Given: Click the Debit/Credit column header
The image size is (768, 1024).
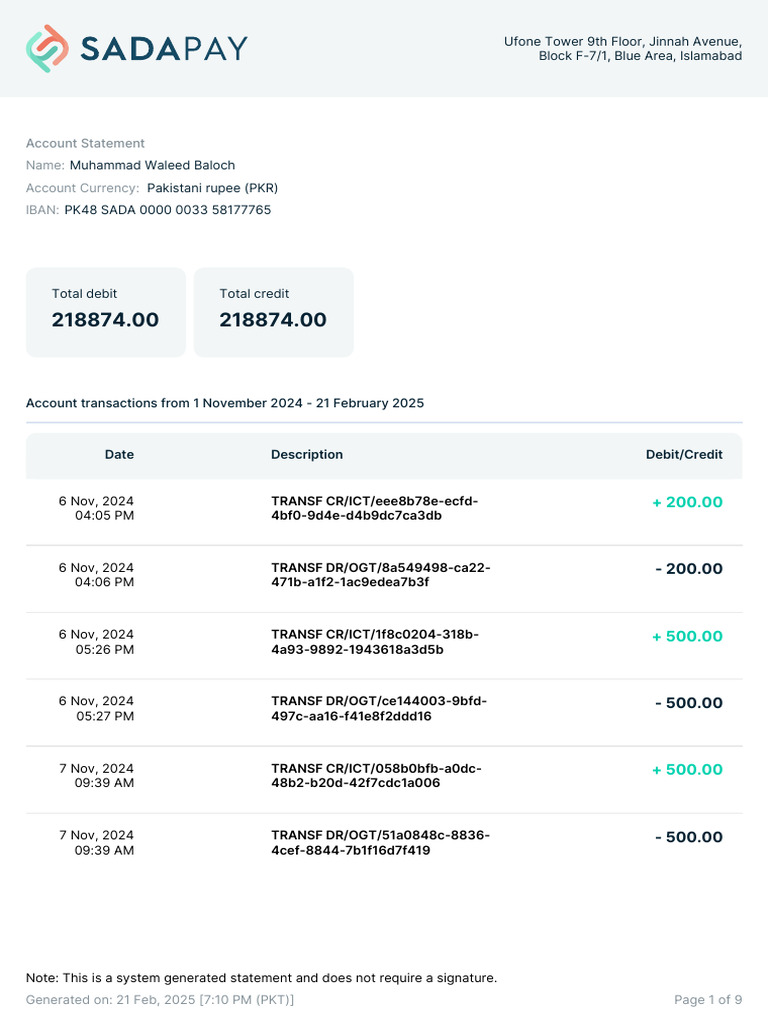Looking at the screenshot, I should (x=684, y=454).
